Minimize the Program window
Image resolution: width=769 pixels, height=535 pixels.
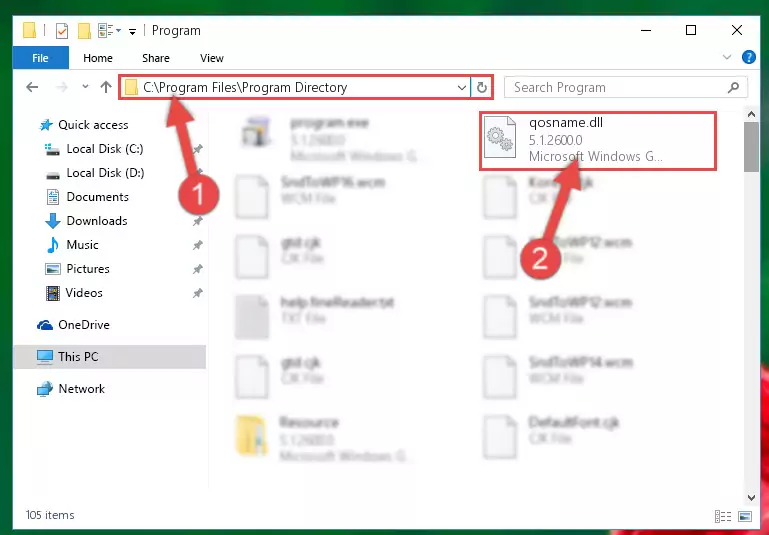point(646,30)
